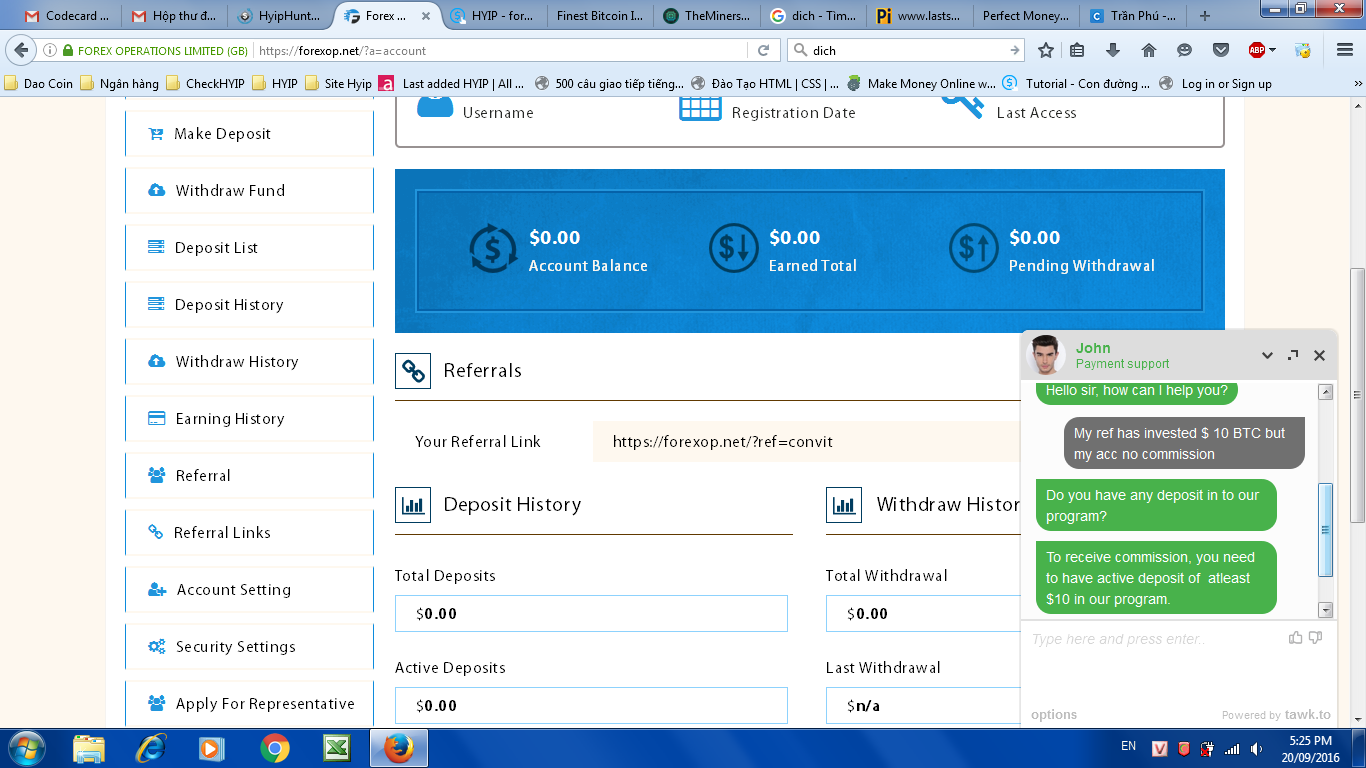
Task: Open the new tab plus button
Action: tap(1204, 16)
